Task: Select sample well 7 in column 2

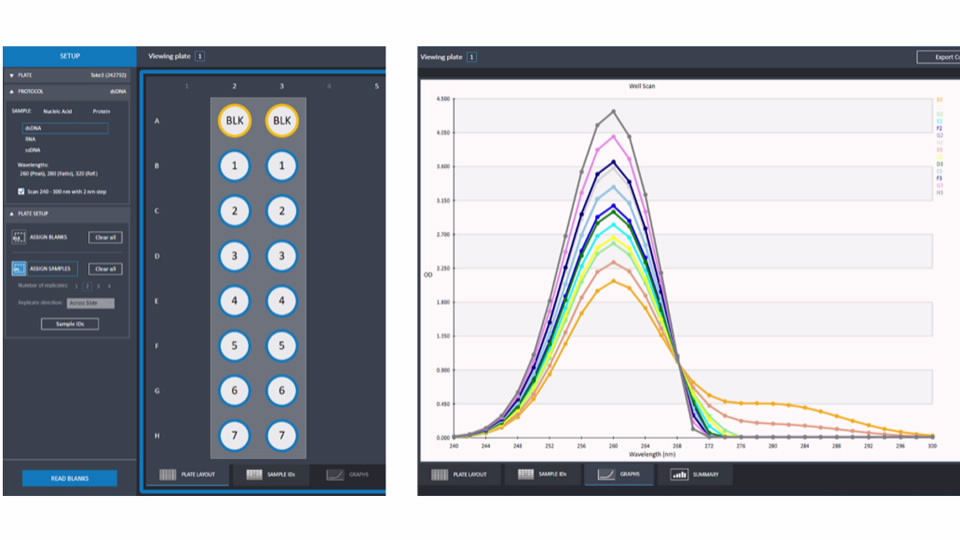Action: tap(235, 436)
